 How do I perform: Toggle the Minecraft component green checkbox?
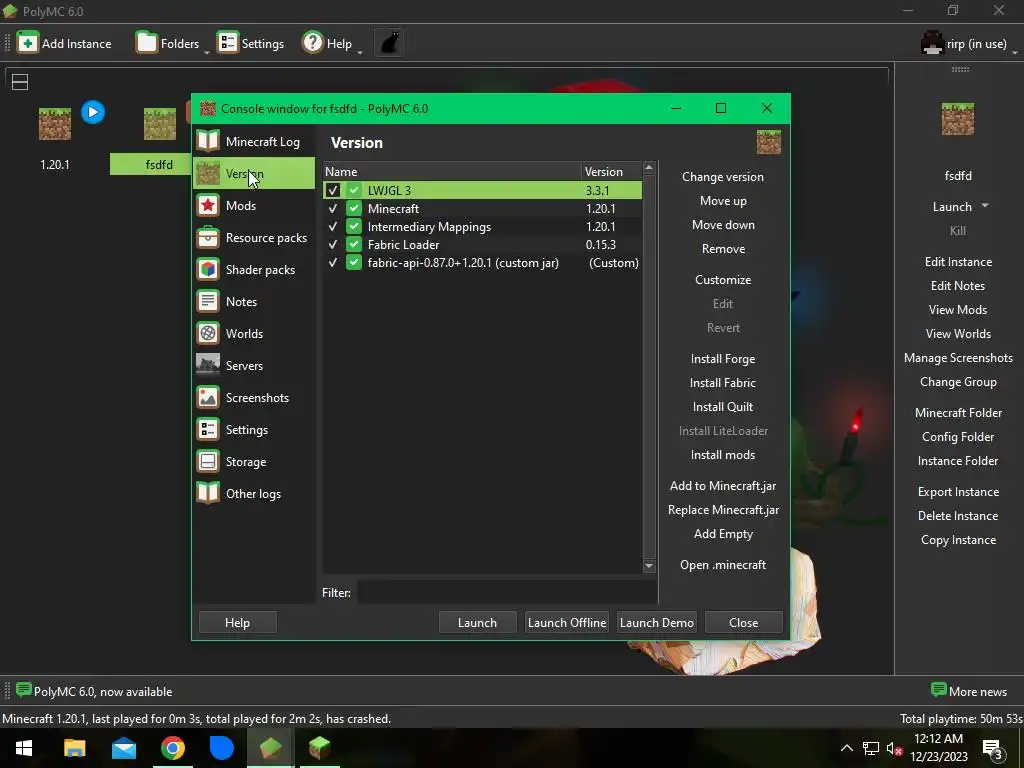[354, 208]
